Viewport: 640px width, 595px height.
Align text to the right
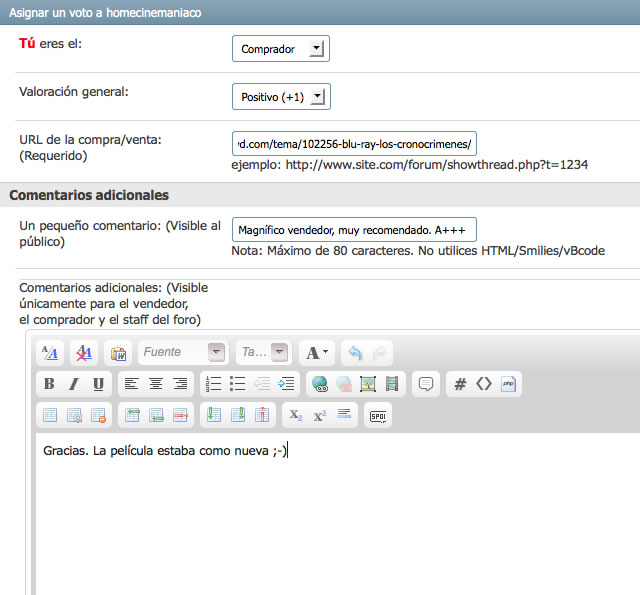pyautogui.click(x=180, y=384)
